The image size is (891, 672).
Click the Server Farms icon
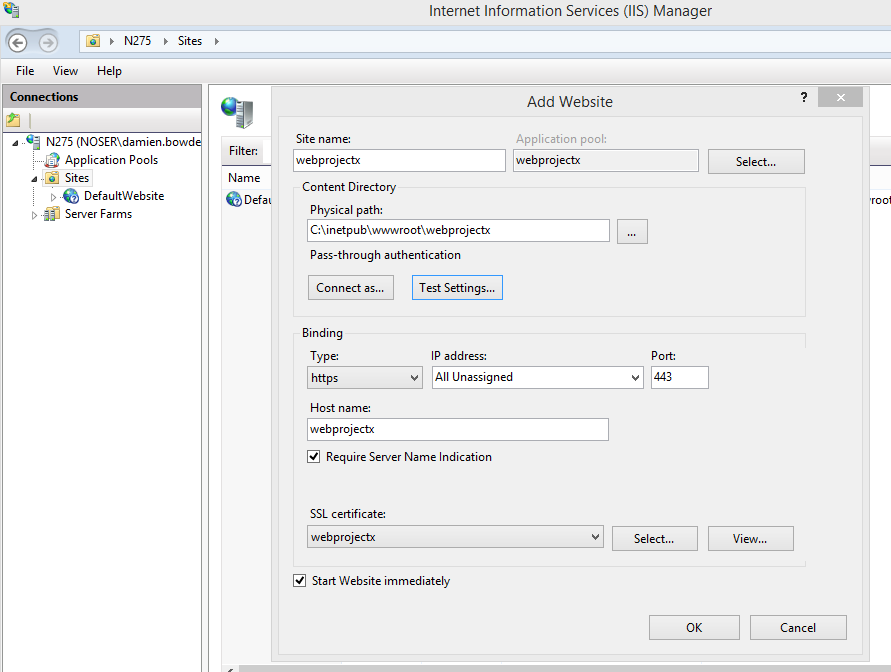52,214
